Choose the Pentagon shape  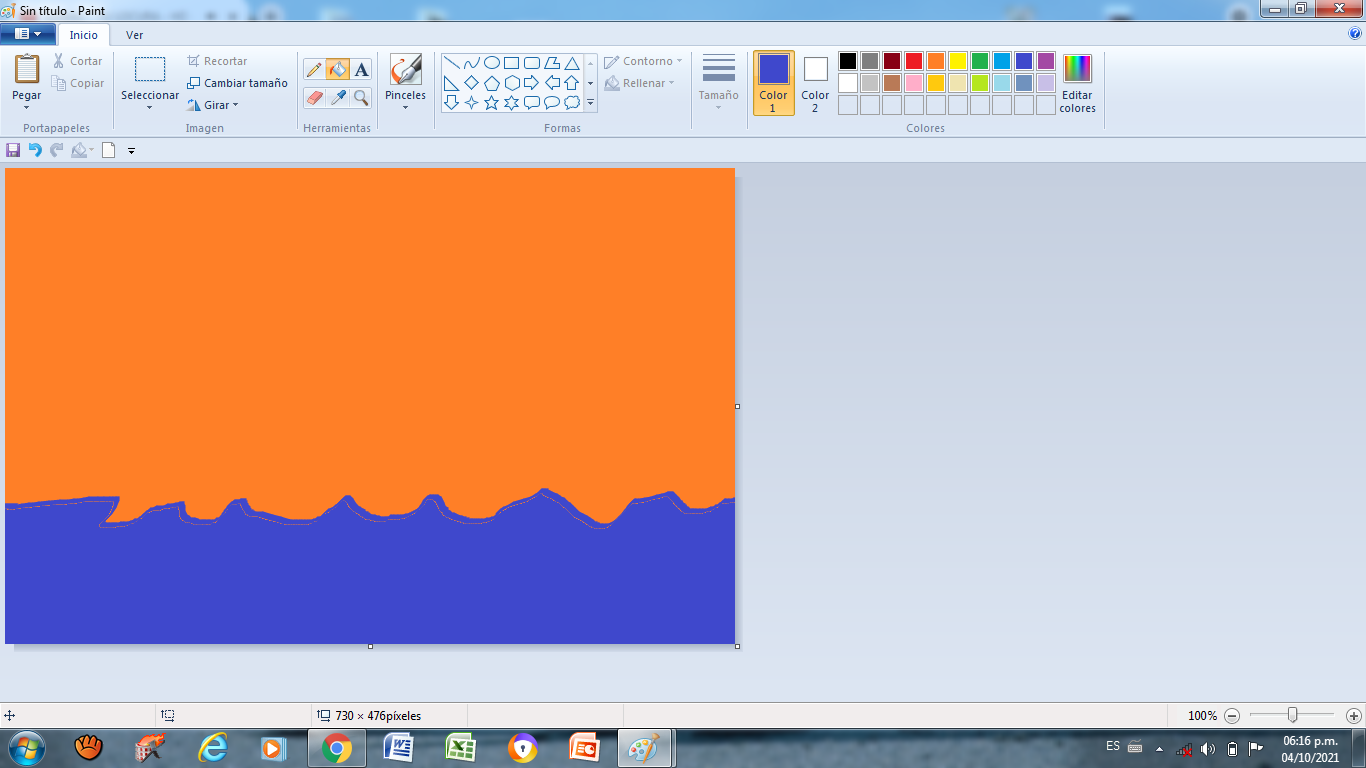(492, 82)
